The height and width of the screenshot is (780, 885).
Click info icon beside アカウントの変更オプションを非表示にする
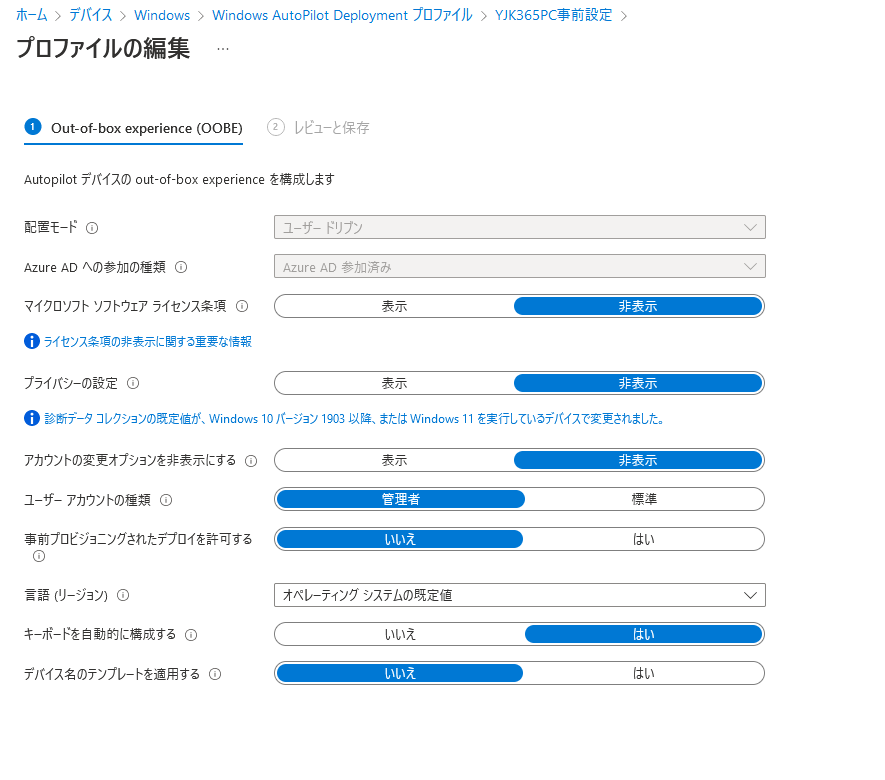coord(251,461)
